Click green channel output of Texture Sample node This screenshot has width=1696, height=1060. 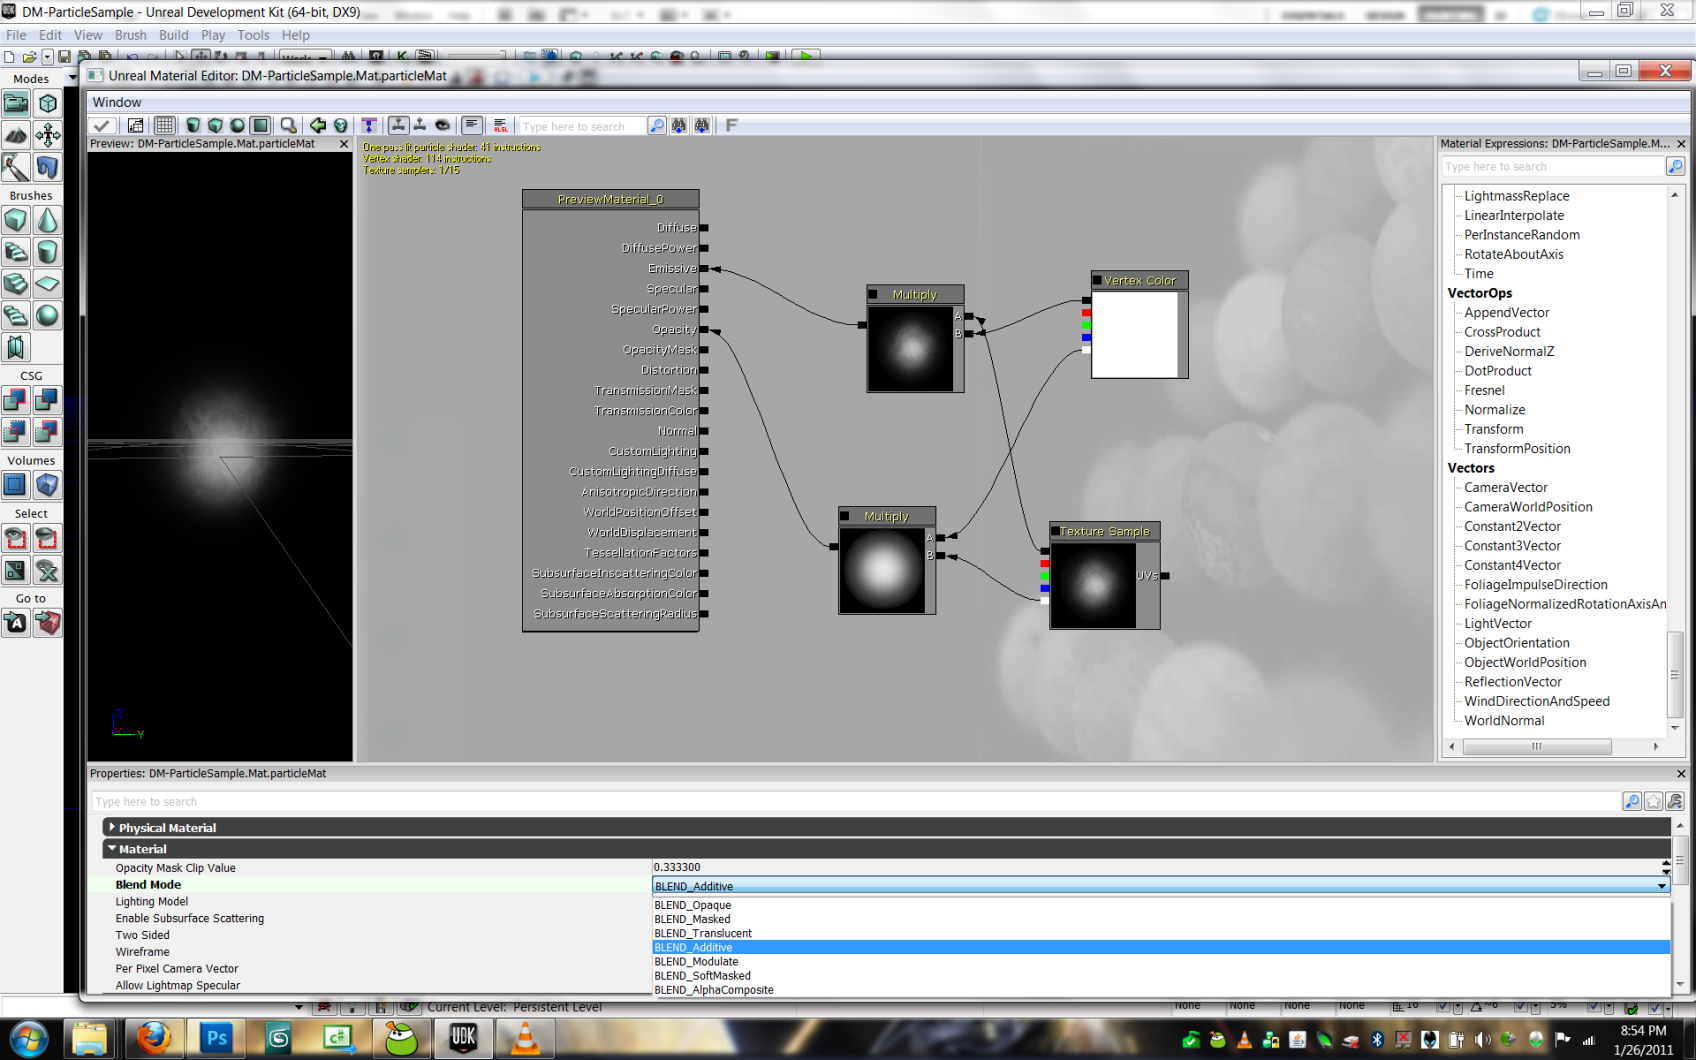pos(1045,576)
